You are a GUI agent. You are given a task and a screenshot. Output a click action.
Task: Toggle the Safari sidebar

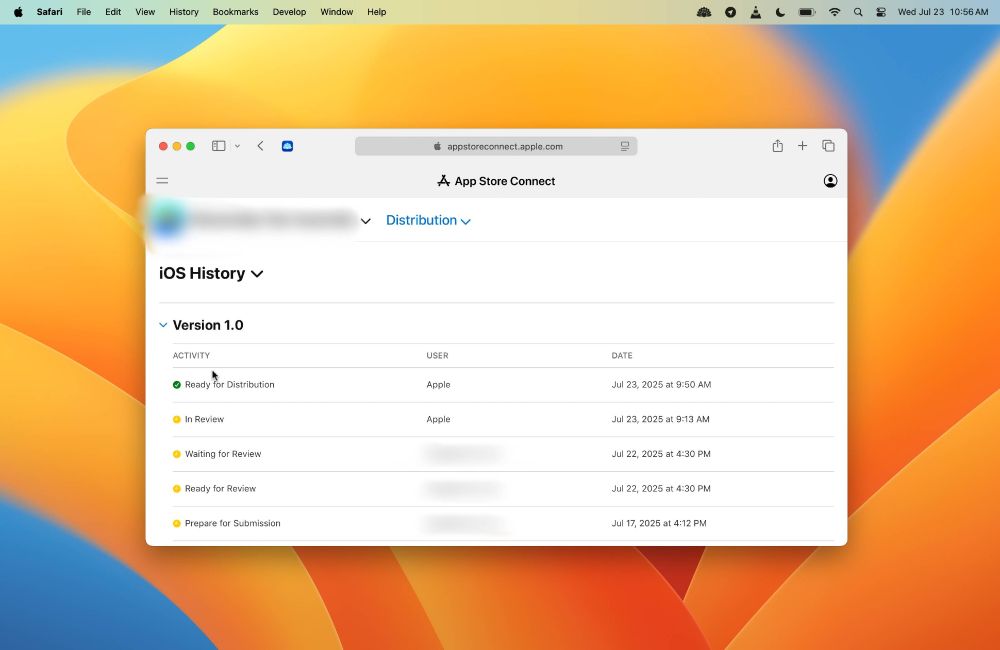(218, 146)
